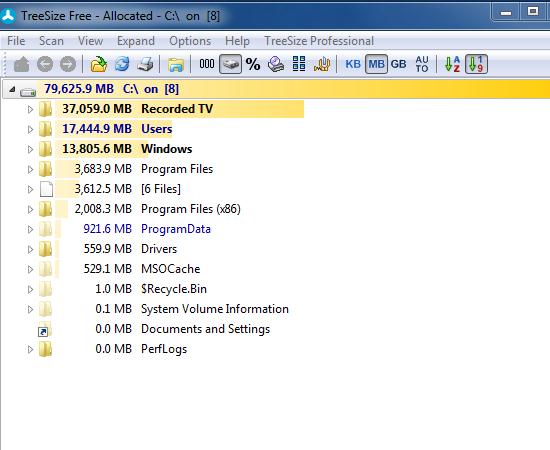Expand the $Recycle.Bin folder

(x=31, y=289)
